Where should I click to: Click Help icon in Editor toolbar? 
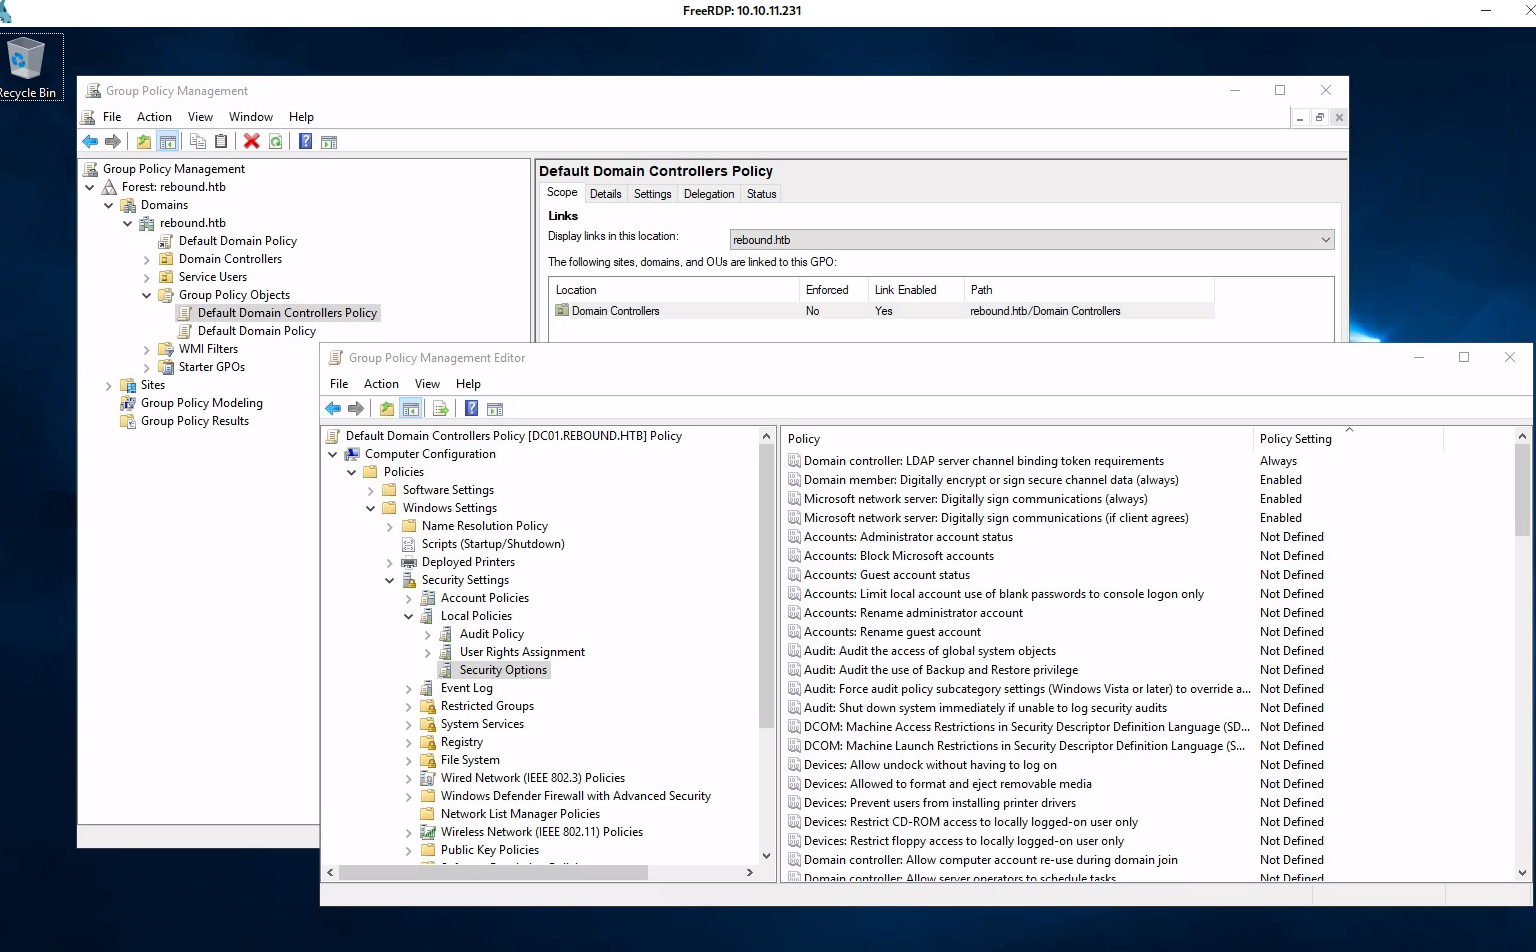pos(472,408)
